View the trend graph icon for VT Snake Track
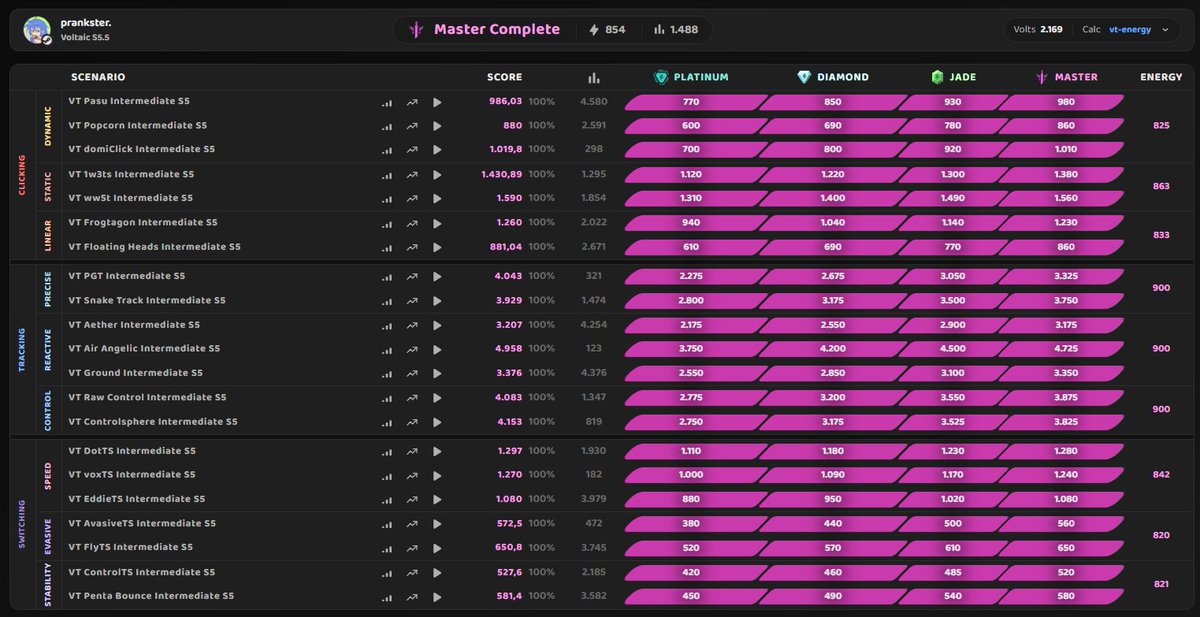1200x617 pixels. [x=412, y=301]
